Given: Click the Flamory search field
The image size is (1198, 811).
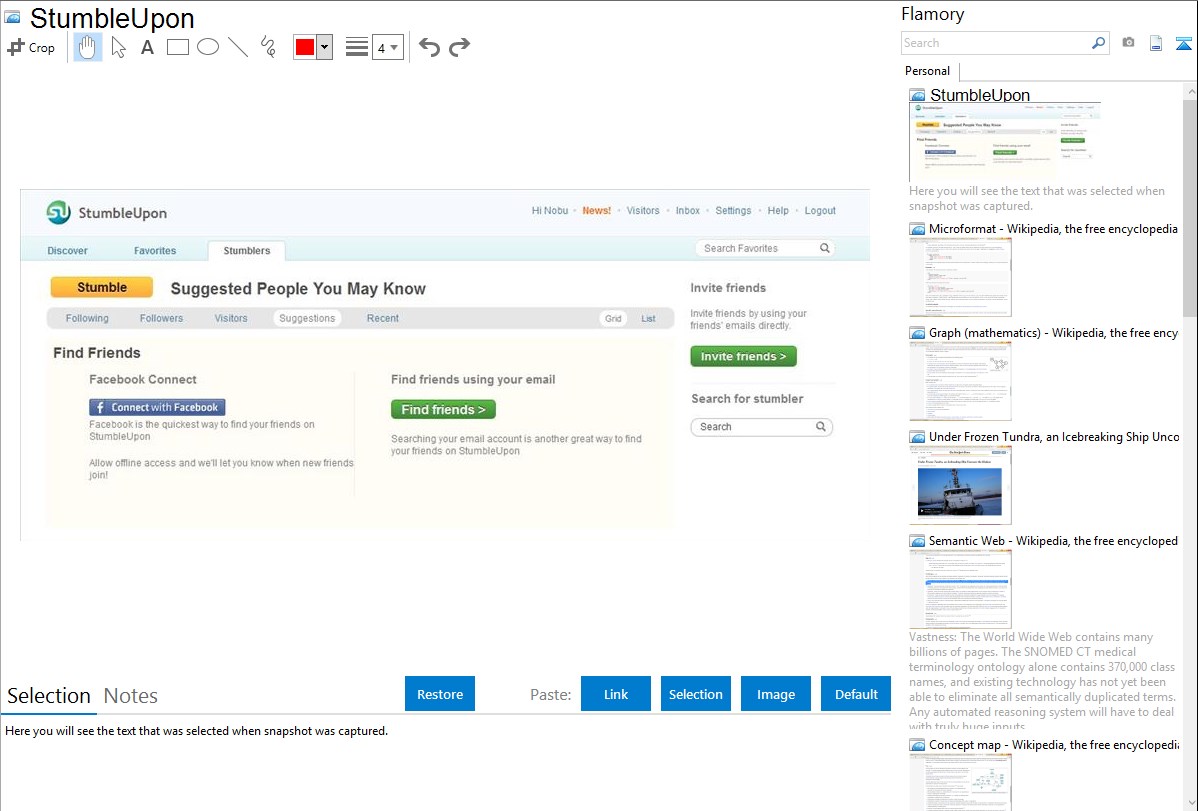Looking at the screenshot, I should point(995,43).
